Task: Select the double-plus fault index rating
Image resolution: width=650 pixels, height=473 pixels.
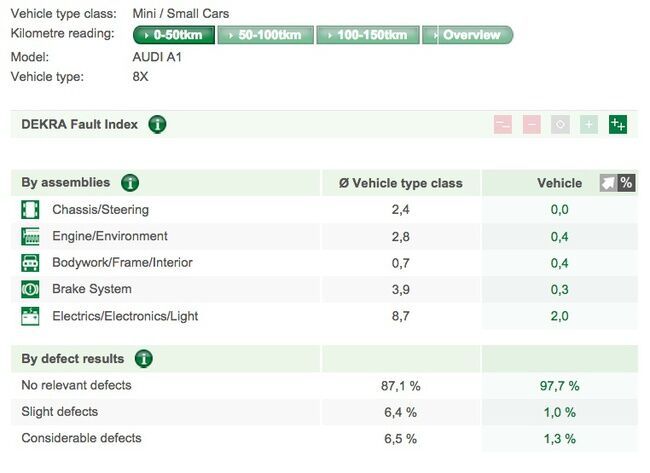Action: point(618,125)
